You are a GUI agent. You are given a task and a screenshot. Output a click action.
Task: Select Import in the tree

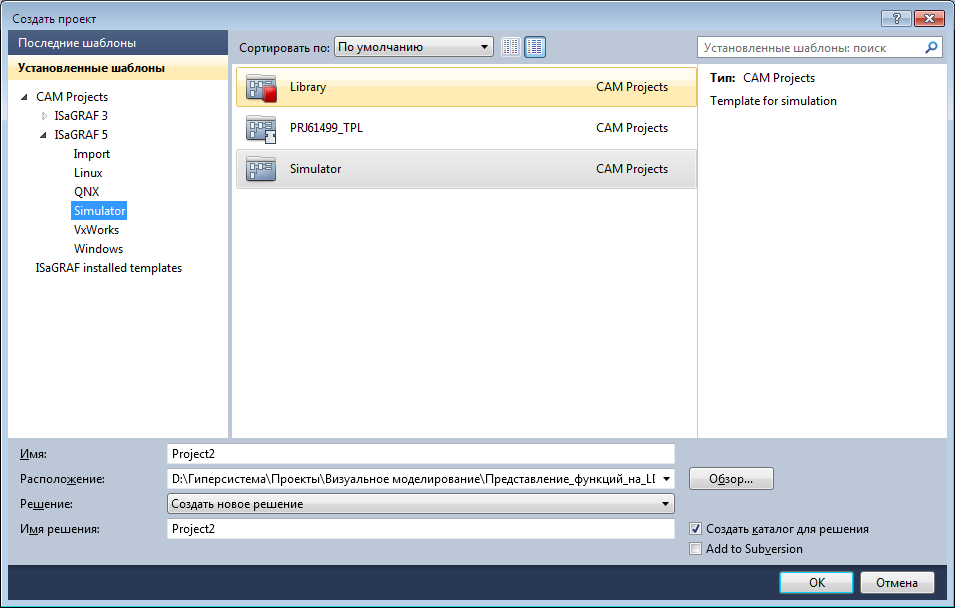(x=91, y=154)
